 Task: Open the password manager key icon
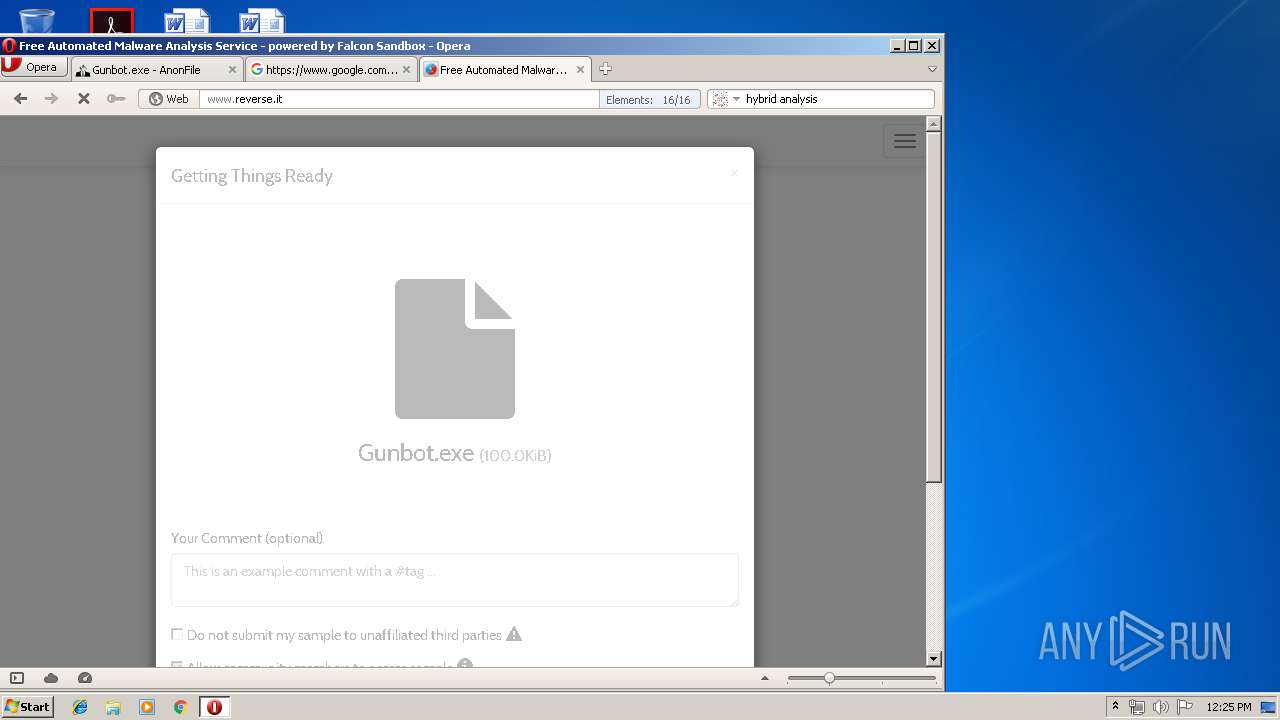tap(116, 98)
